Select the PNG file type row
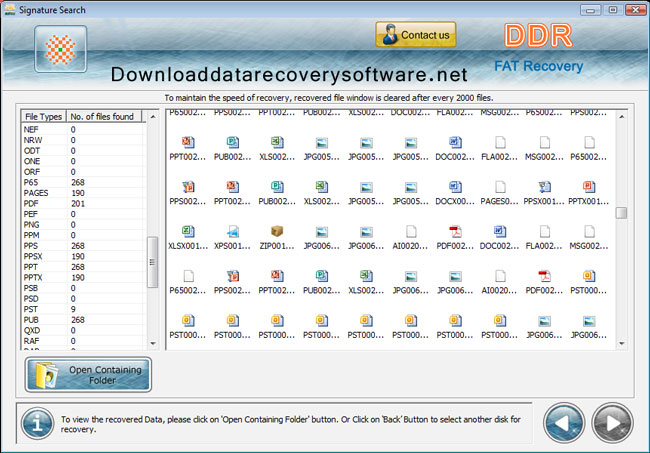The image size is (650, 453). (83, 225)
